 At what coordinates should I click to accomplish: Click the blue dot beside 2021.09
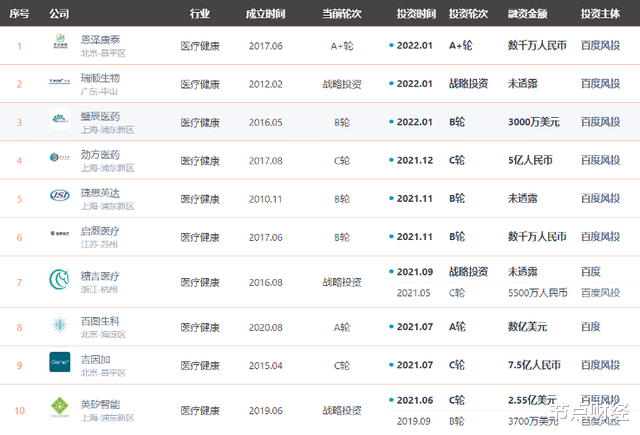point(391,272)
